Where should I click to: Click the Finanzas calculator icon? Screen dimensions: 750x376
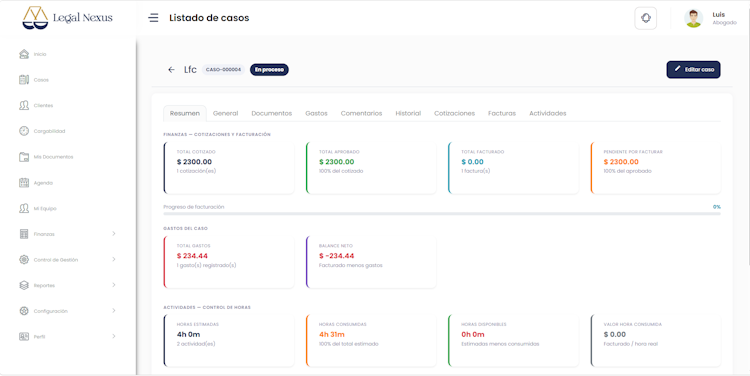pos(24,234)
